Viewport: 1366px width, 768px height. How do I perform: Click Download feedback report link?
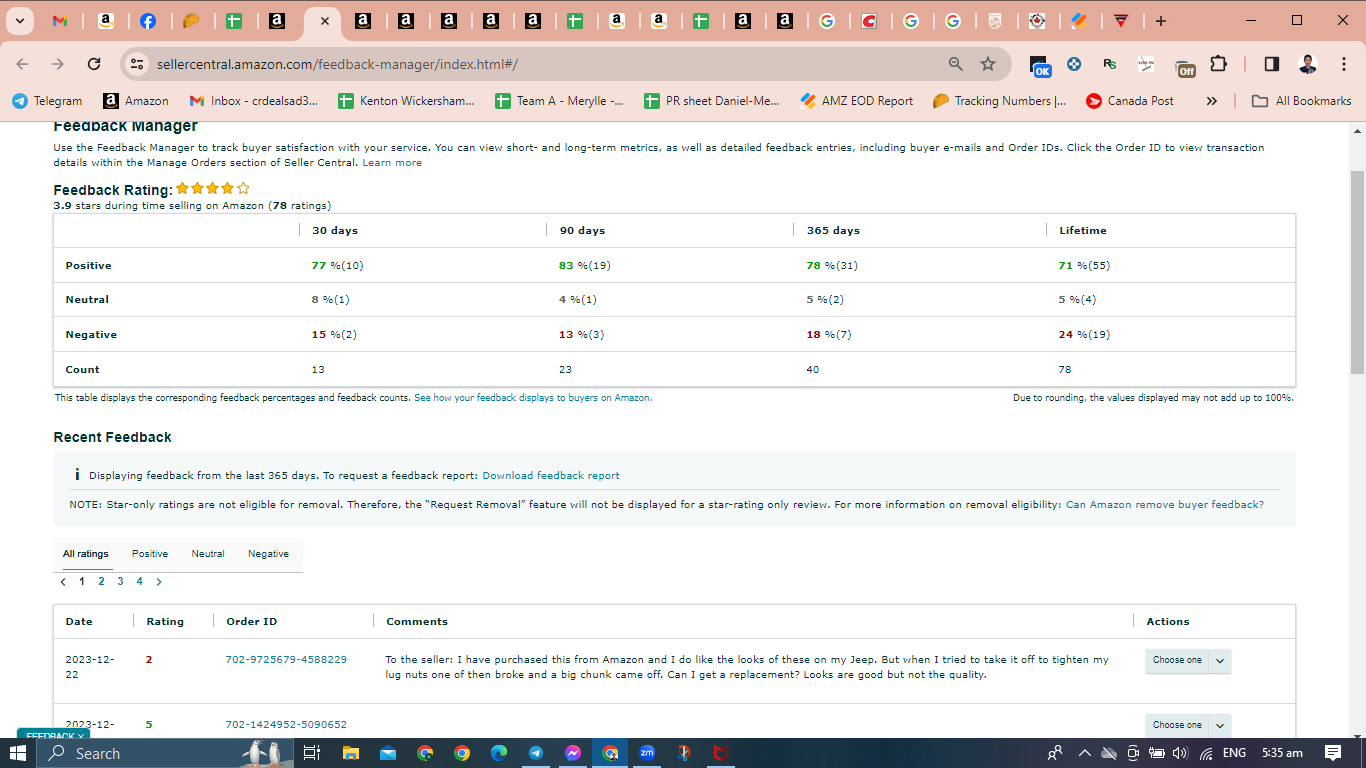coord(551,476)
